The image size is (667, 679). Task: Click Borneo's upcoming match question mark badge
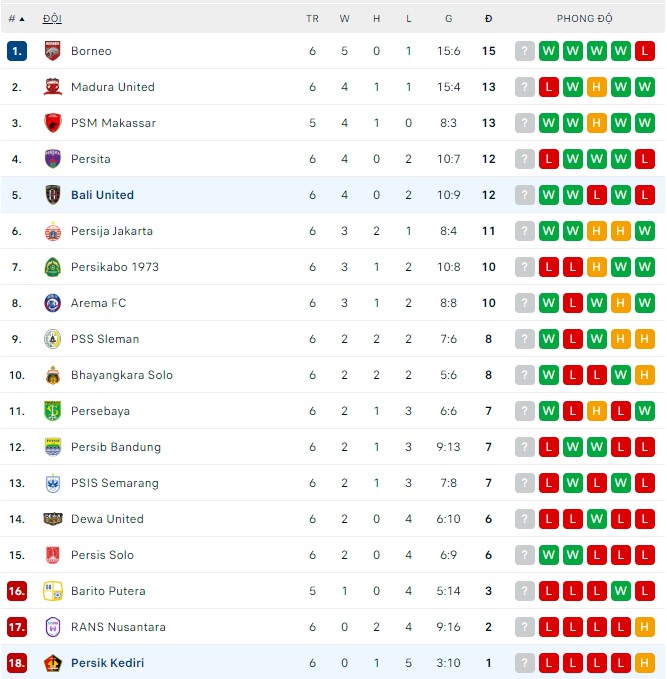[x=525, y=51]
